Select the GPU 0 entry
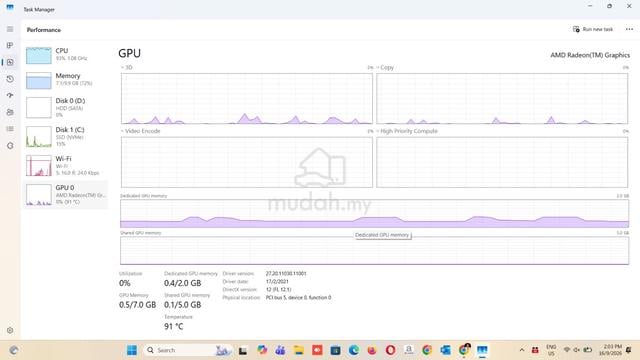The image size is (640, 360). coord(65,195)
